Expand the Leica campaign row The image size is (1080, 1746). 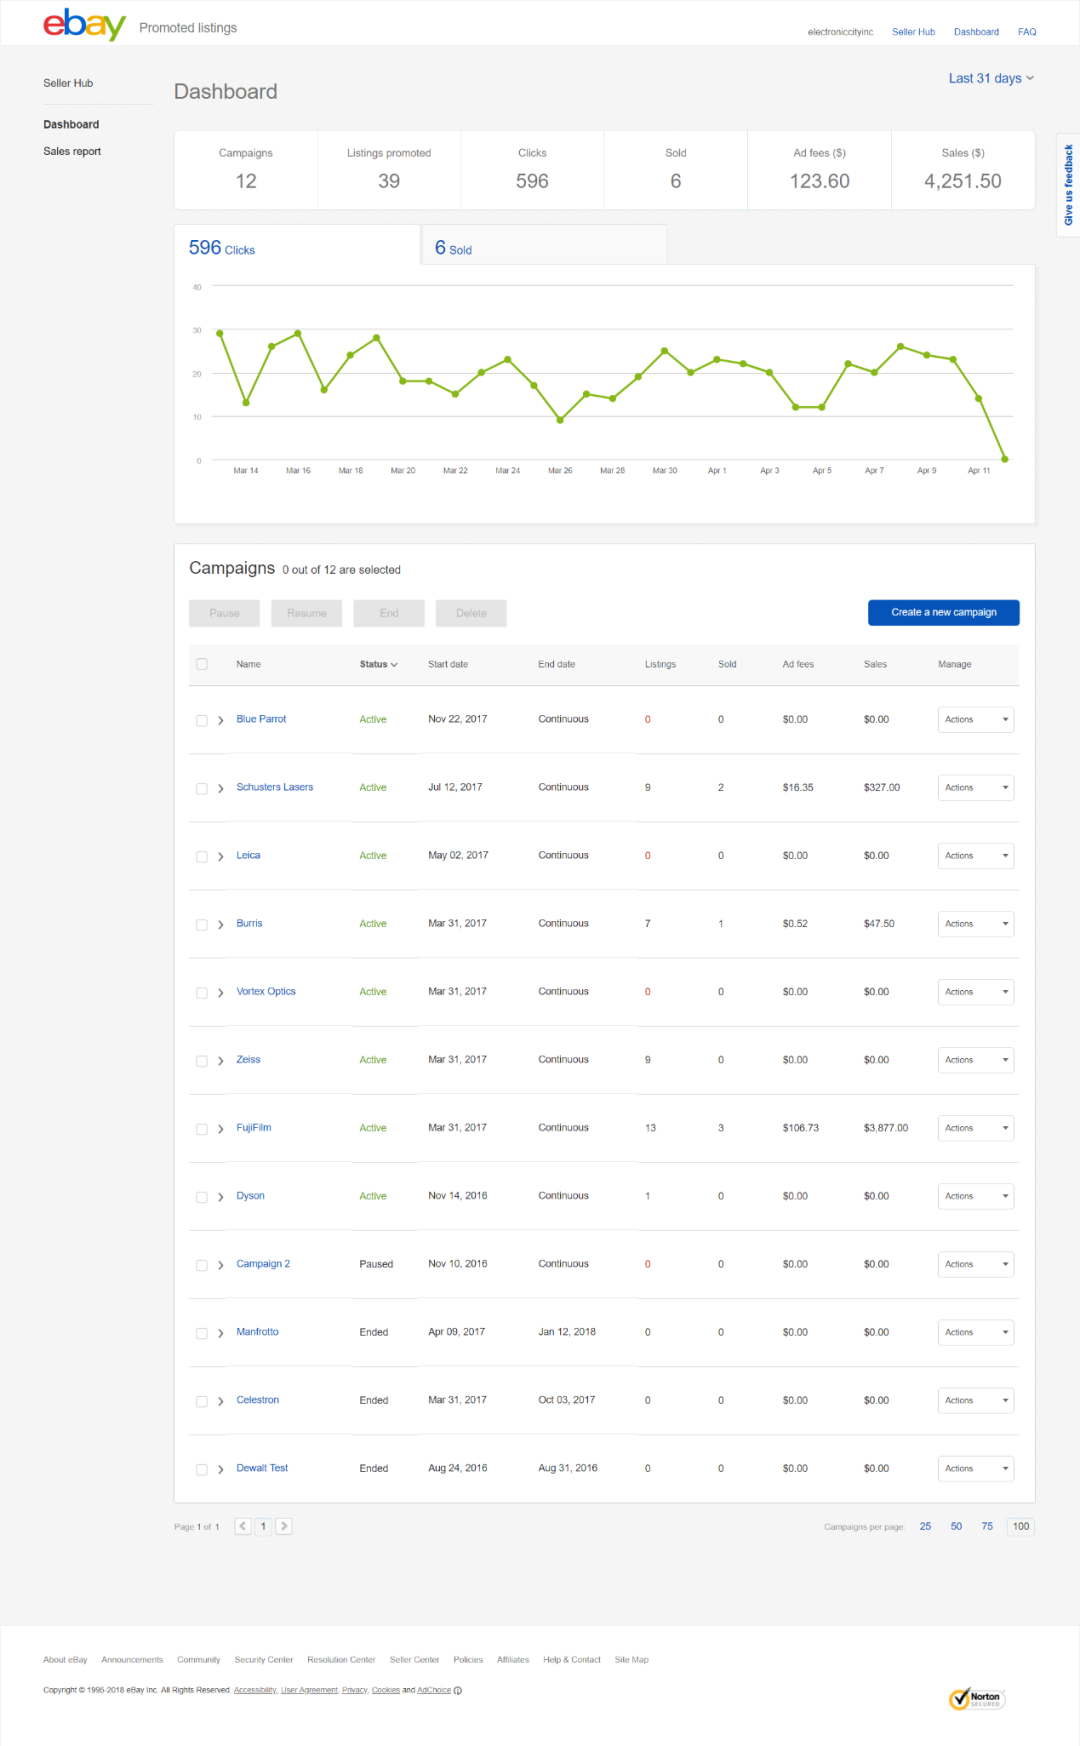point(221,856)
